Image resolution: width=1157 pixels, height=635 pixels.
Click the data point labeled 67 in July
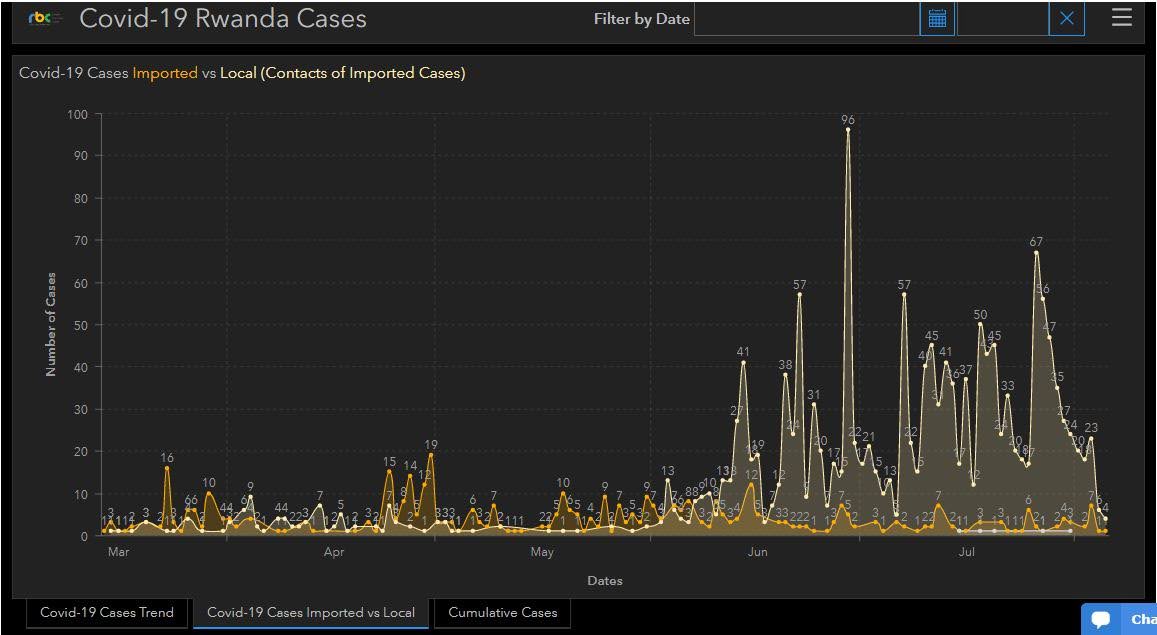pyautogui.click(x=1036, y=252)
